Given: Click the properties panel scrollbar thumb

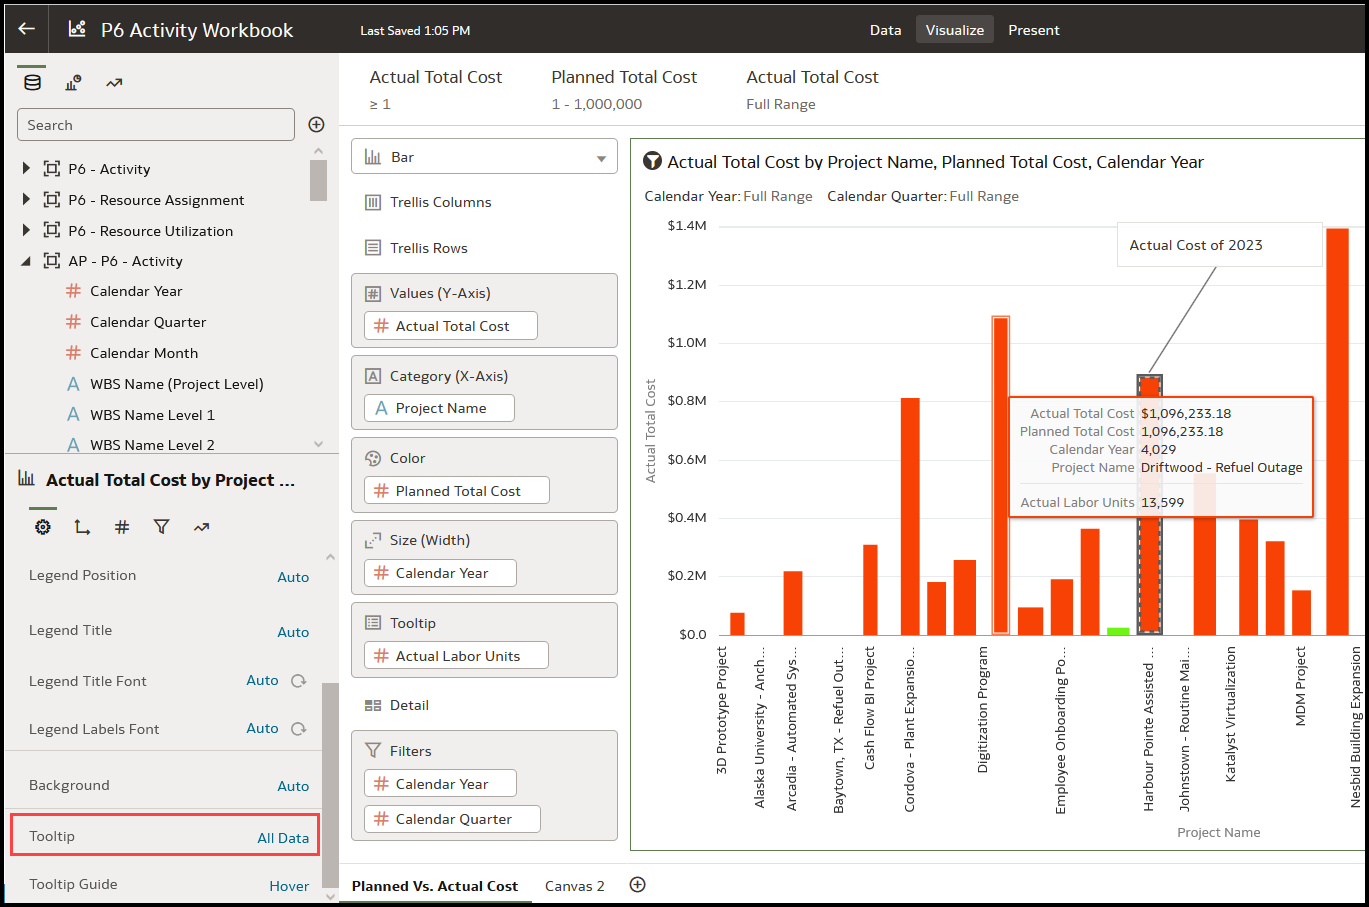Looking at the screenshot, I should point(330,787).
